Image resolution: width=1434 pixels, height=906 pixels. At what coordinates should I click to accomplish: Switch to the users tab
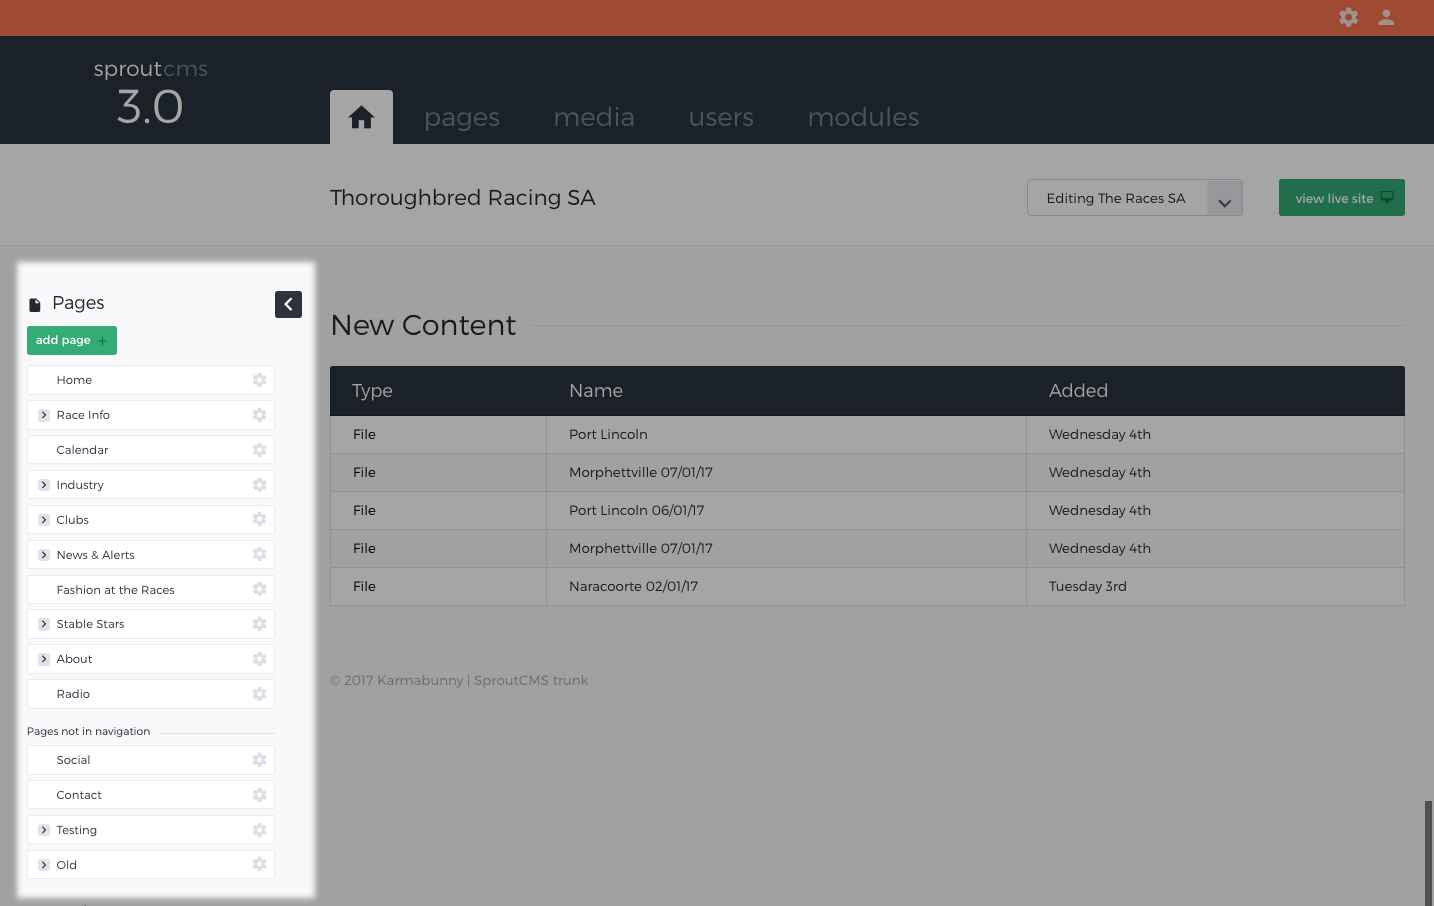(x=721, y=117)
